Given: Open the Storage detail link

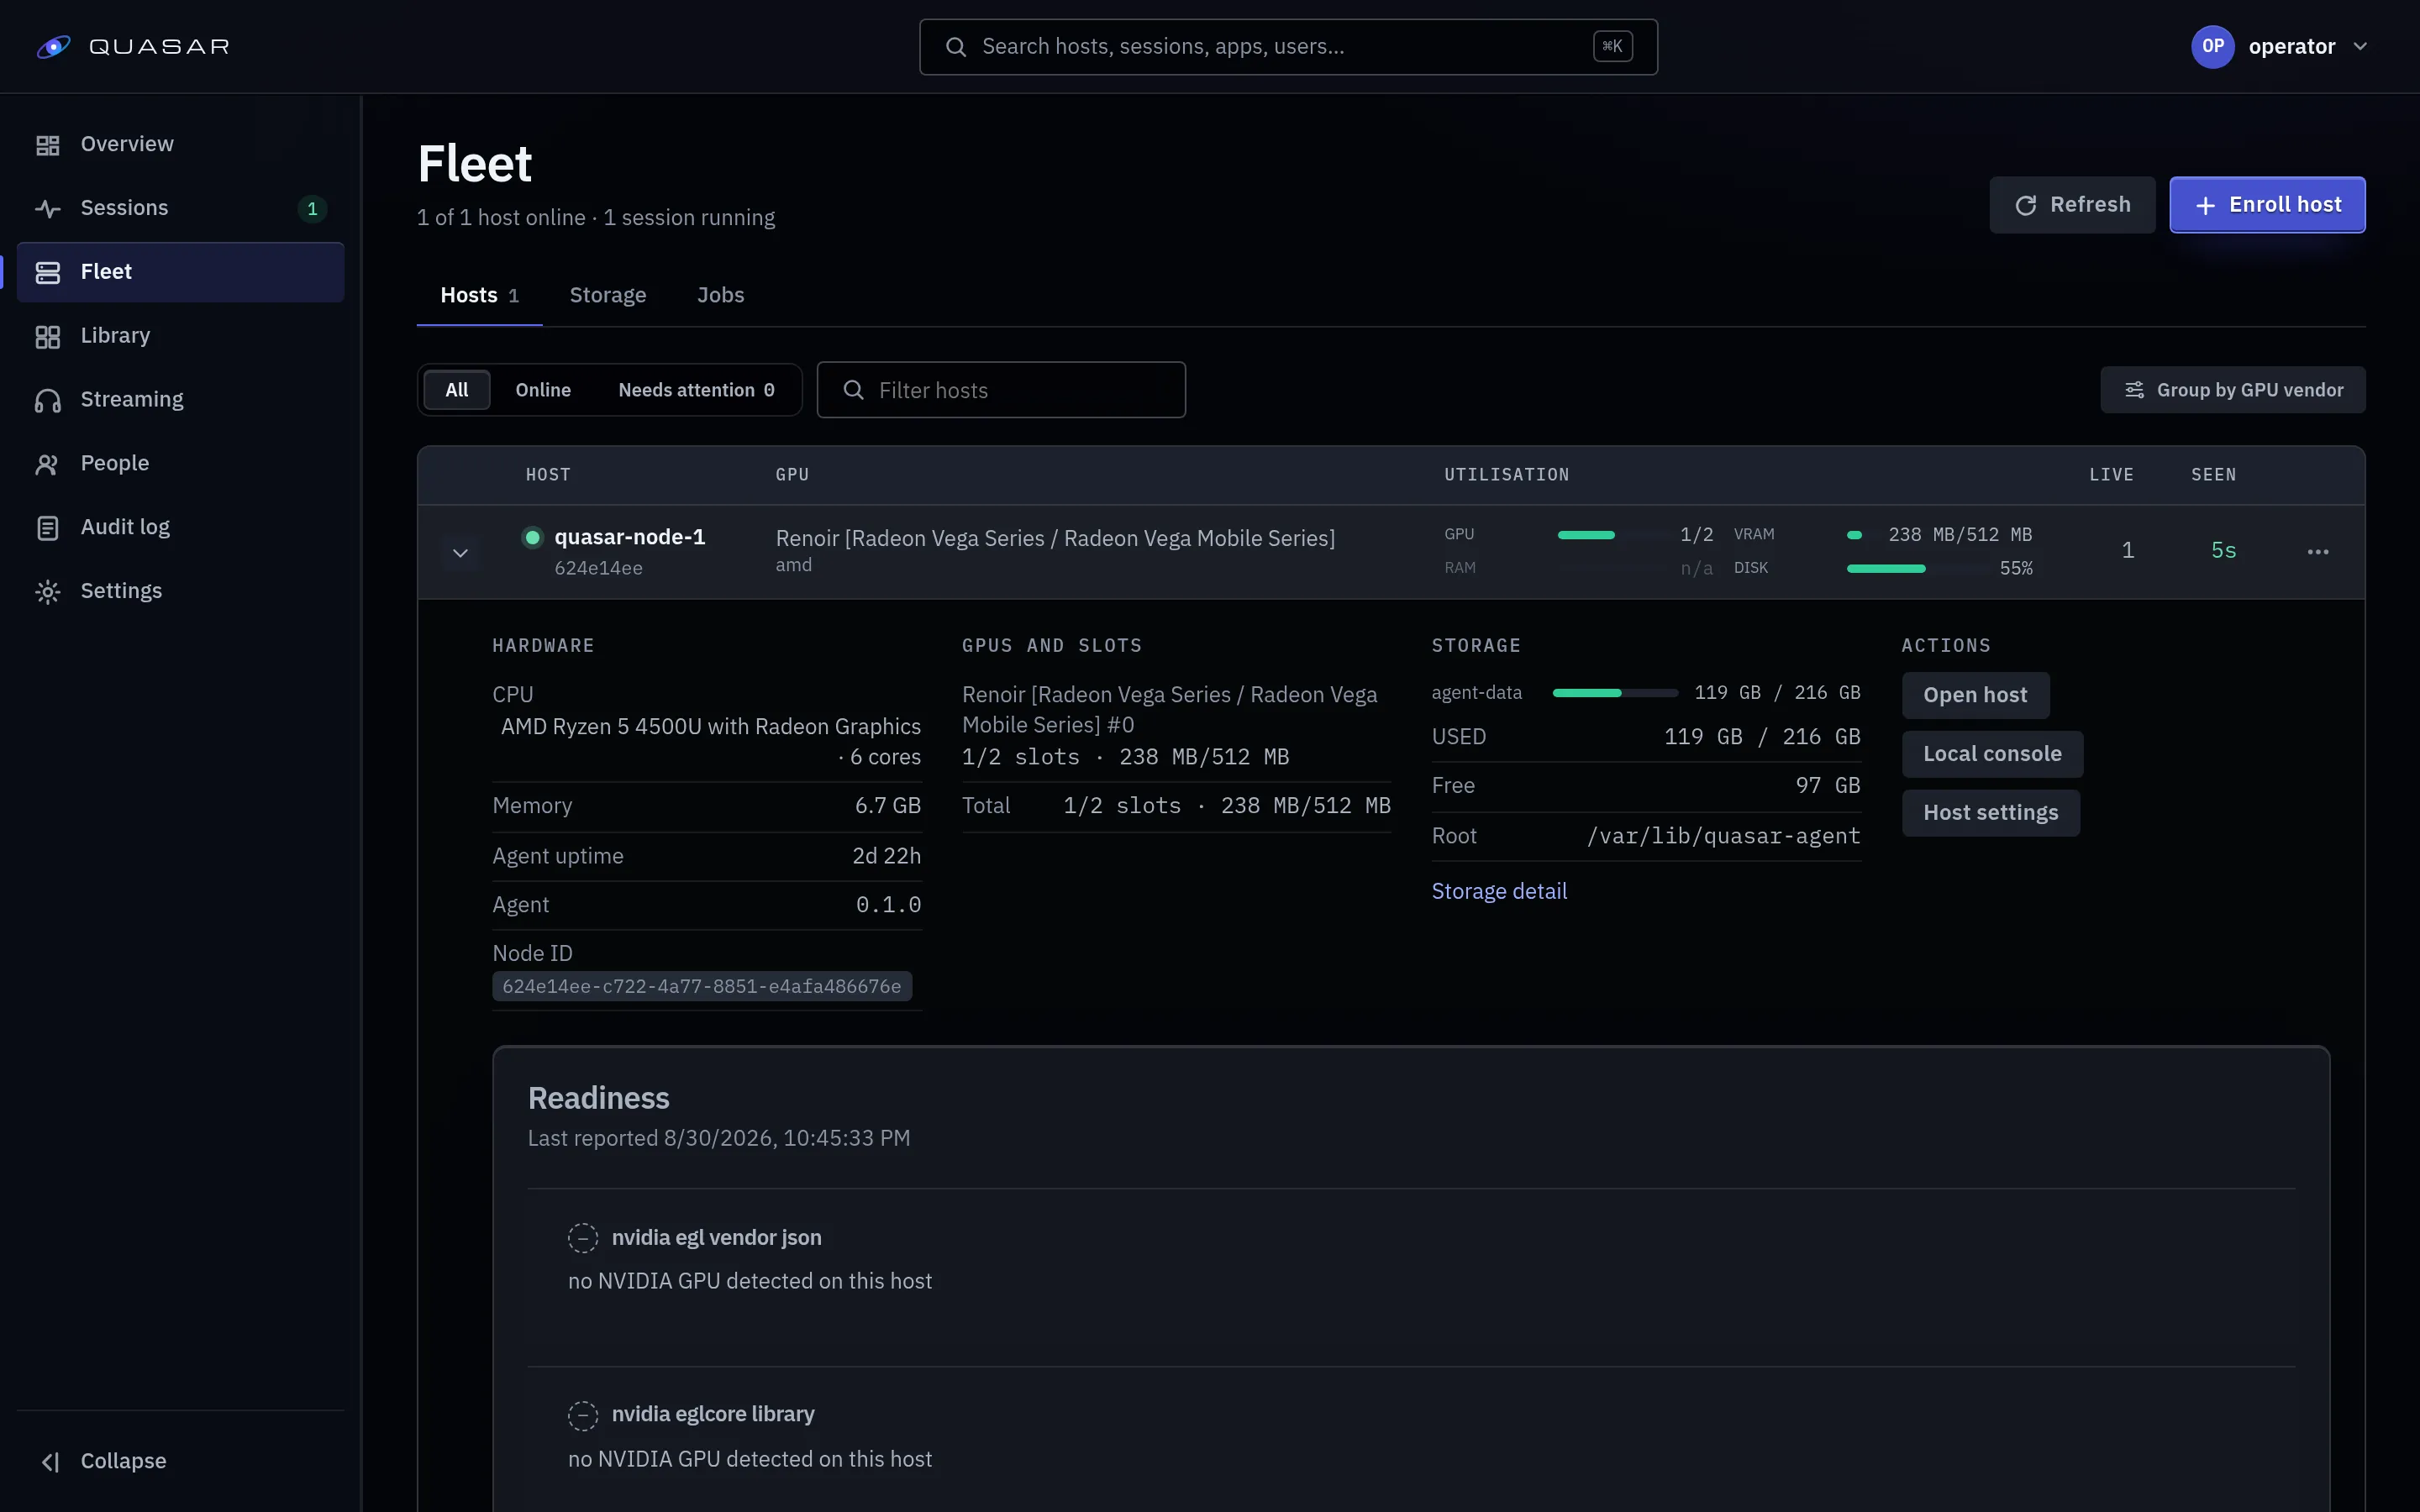Looking at the screenshot, I should (x=1499, y=892).
